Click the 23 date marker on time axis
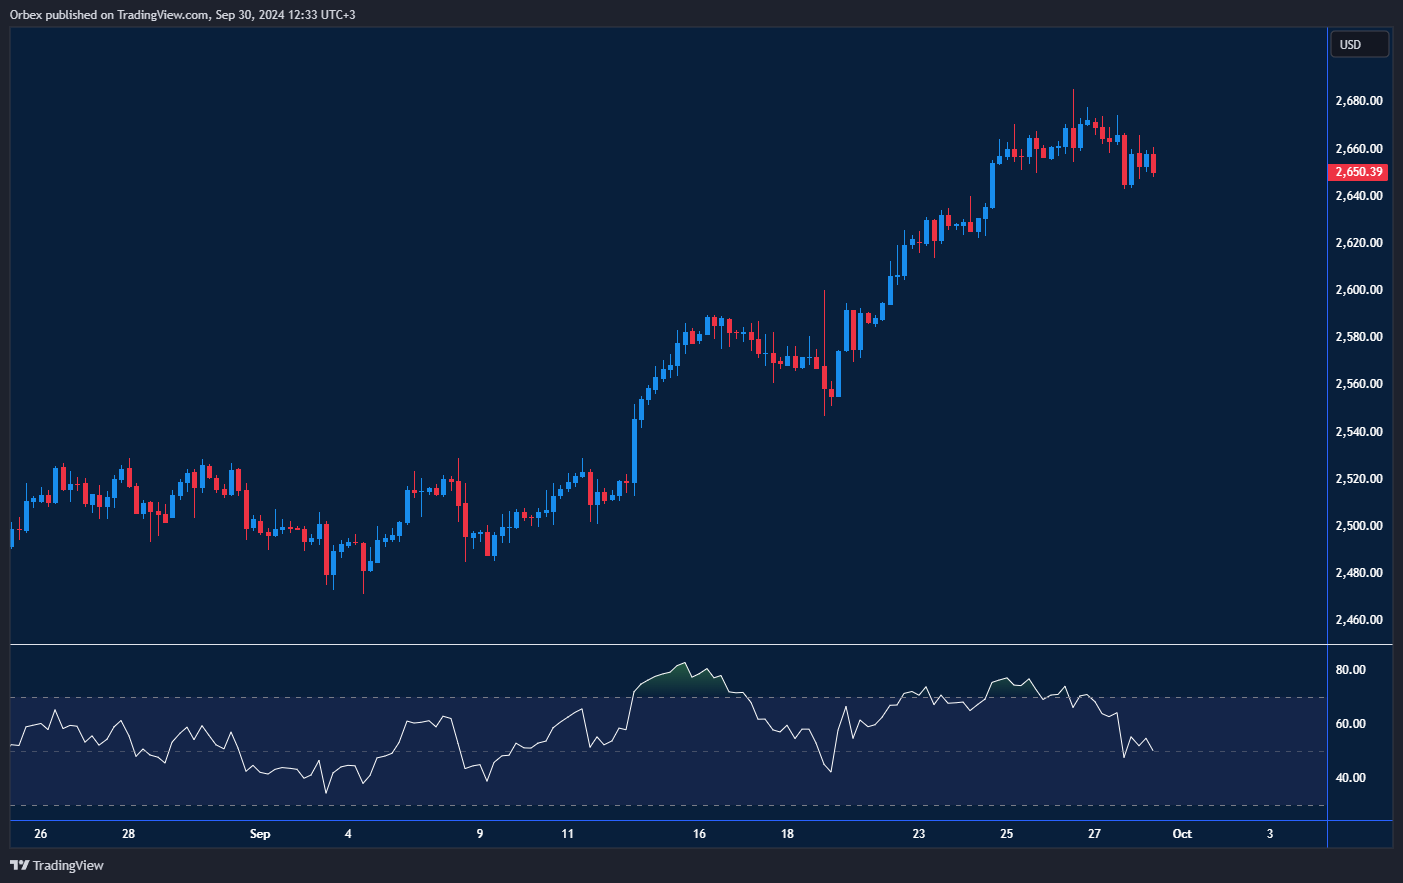The width and height of the screenshot is (1403, 883). pos(919,834)
